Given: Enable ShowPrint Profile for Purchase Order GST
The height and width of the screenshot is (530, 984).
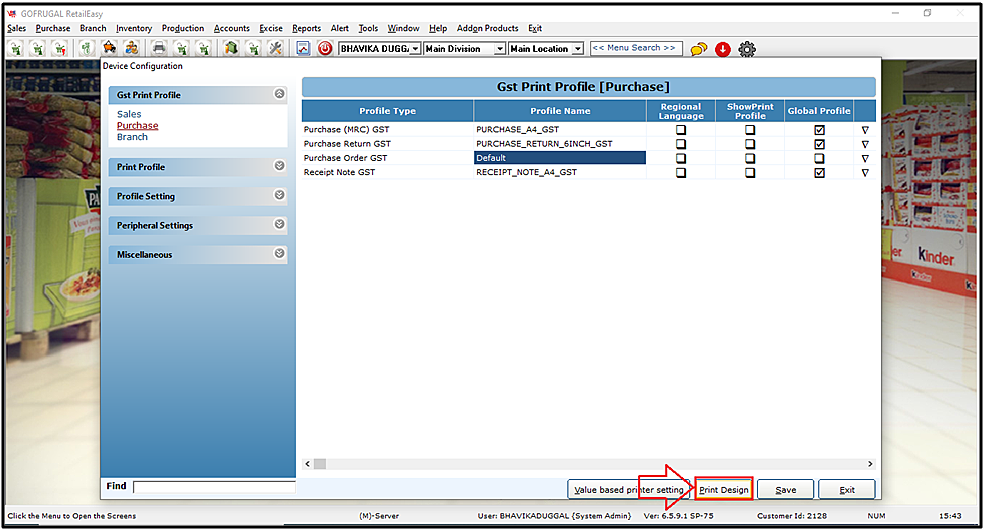Looking at the screenshot, I should point(750,159).
